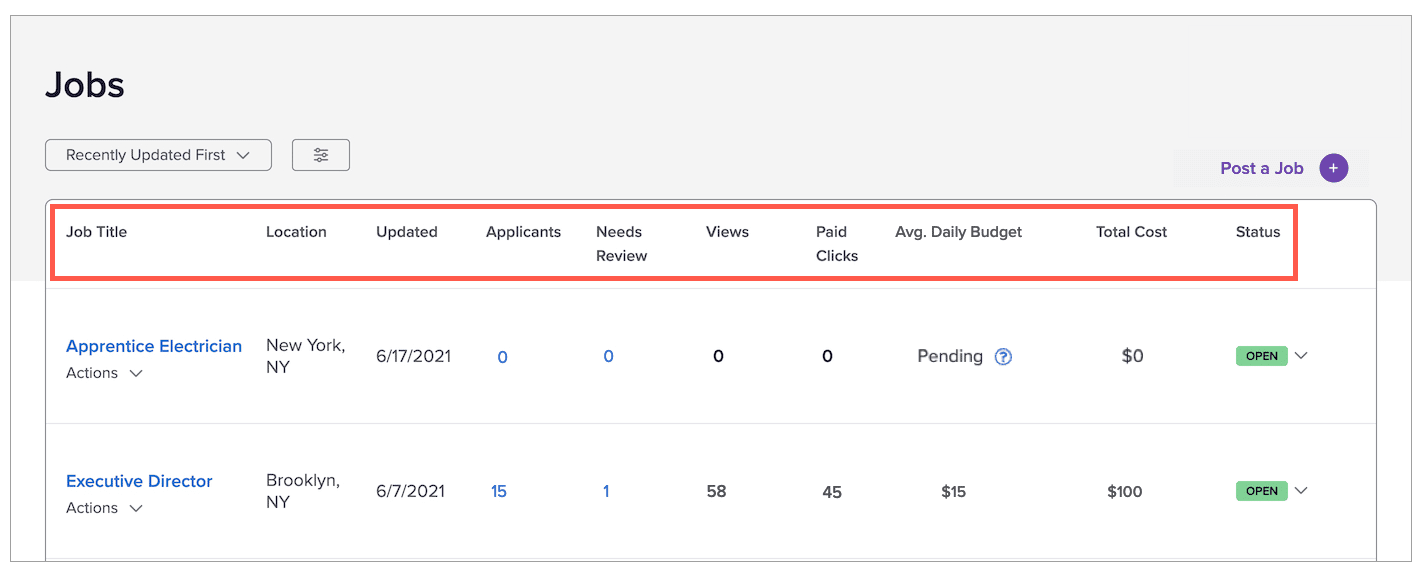The height and width of the screenshot is (562, 1426).
Task: Click the Pending budget help question icon
Action: point(1003,357)
